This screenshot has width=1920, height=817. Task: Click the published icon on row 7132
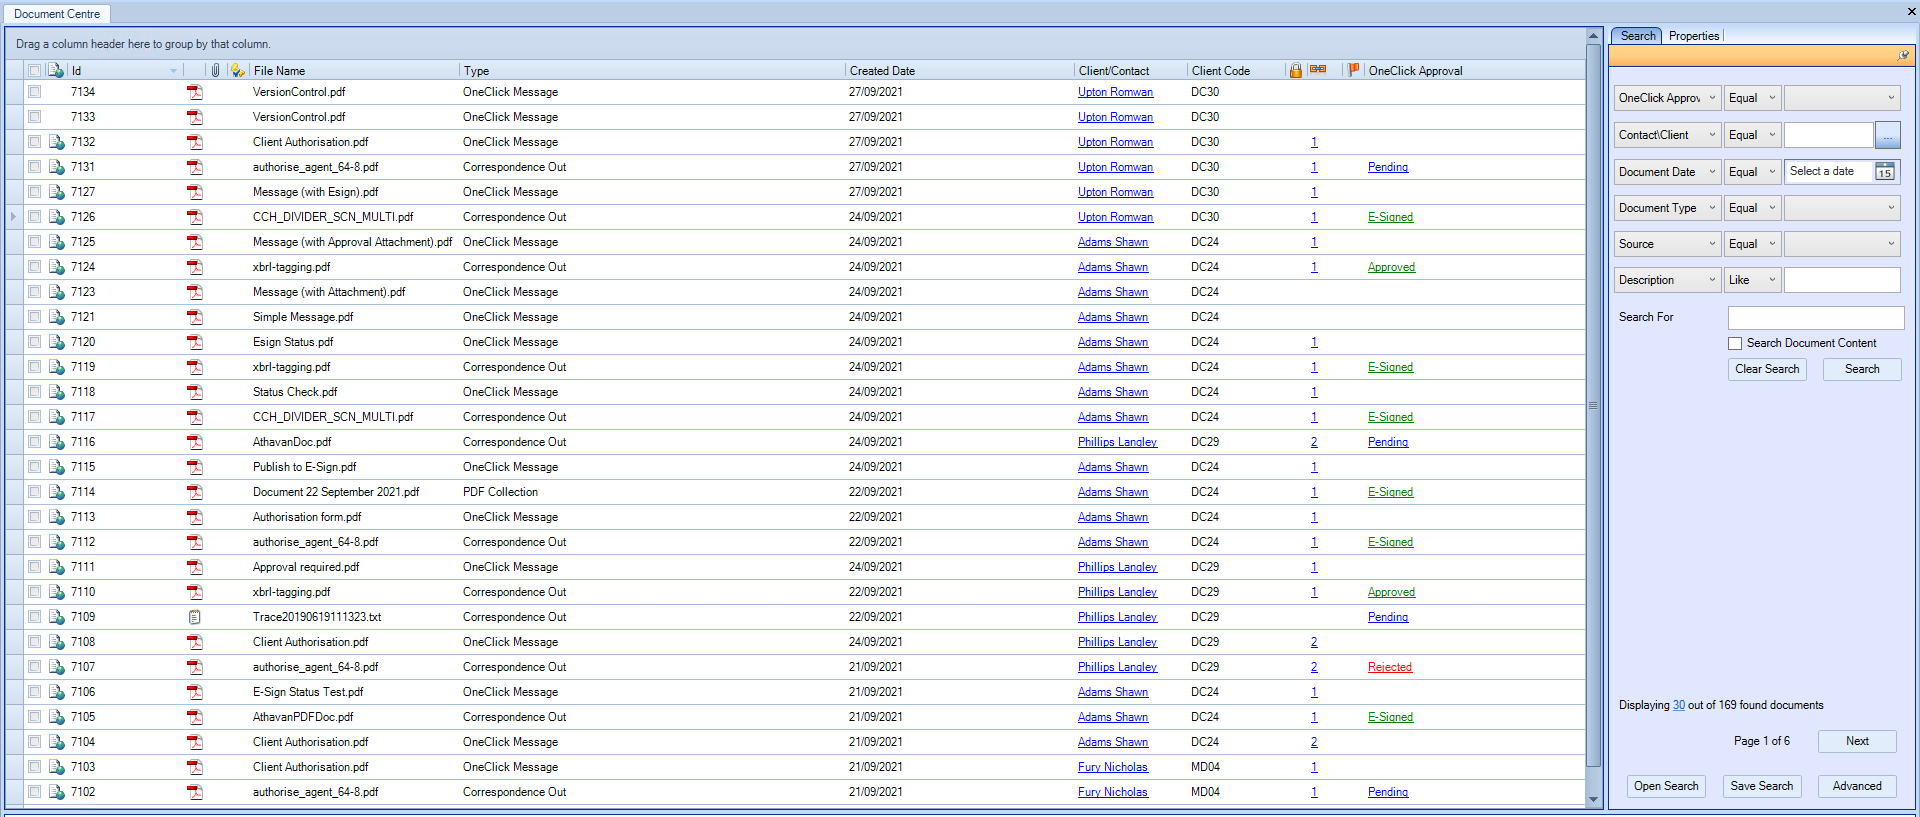[57, 142]
